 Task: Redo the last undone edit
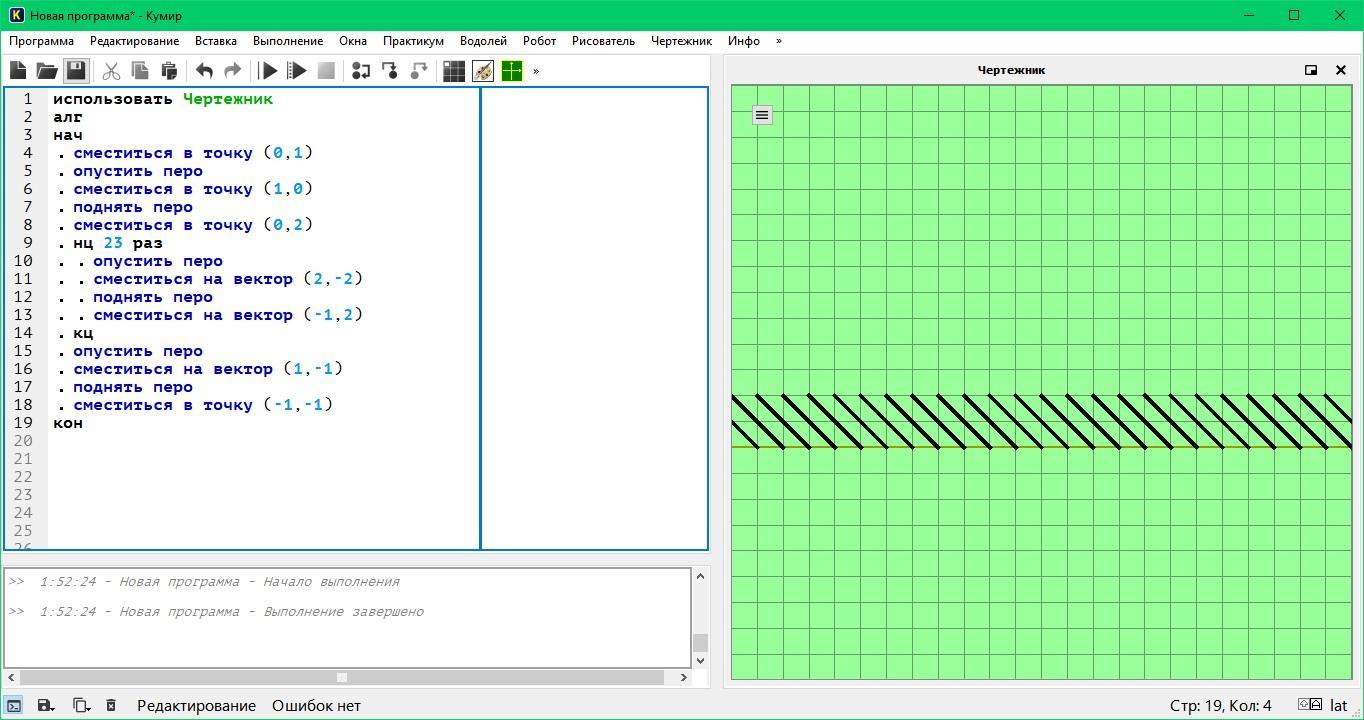(233, 71)
